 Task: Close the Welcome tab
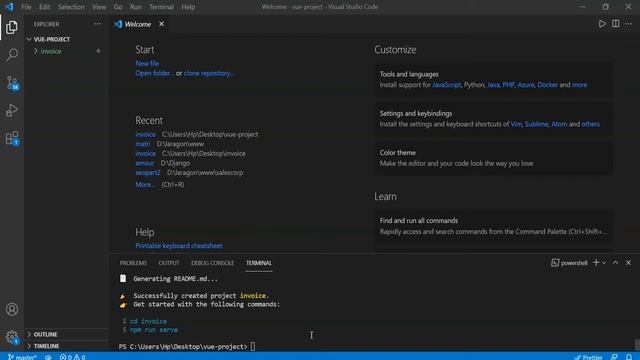point(162,24)
